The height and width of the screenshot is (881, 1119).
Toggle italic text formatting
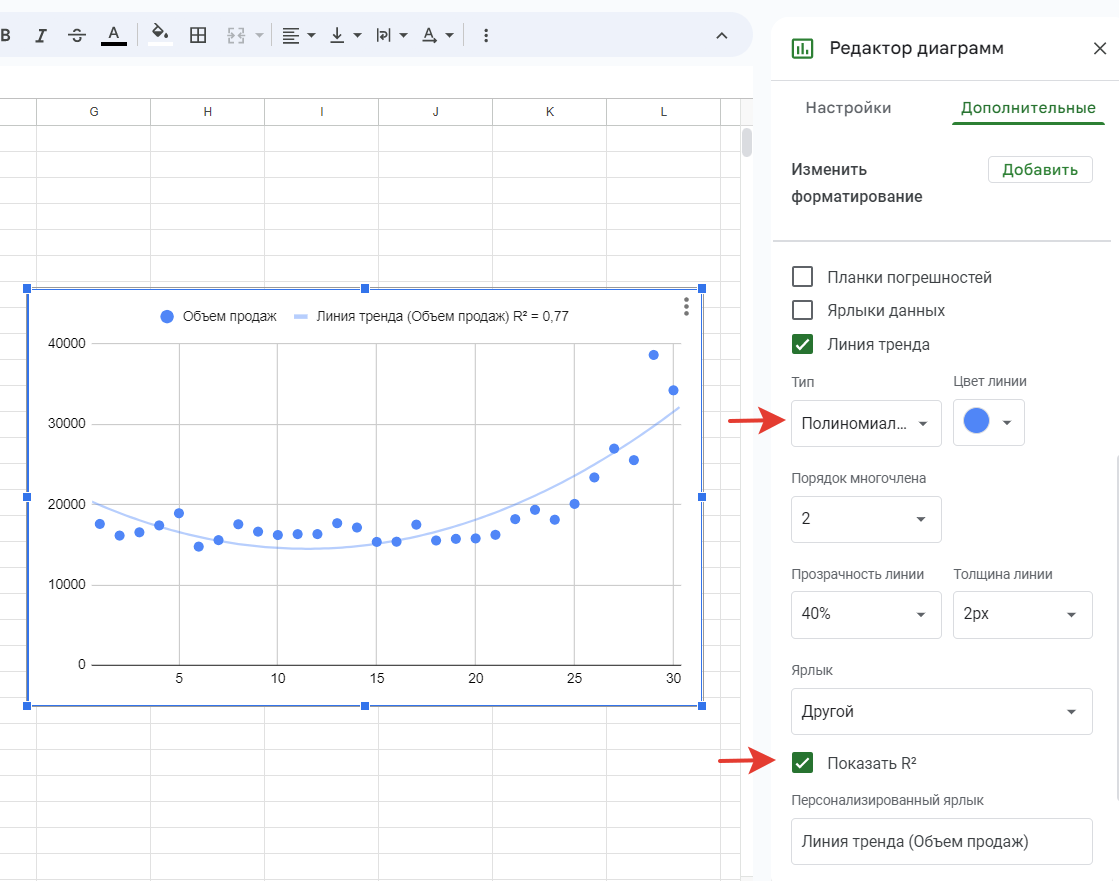41,35
